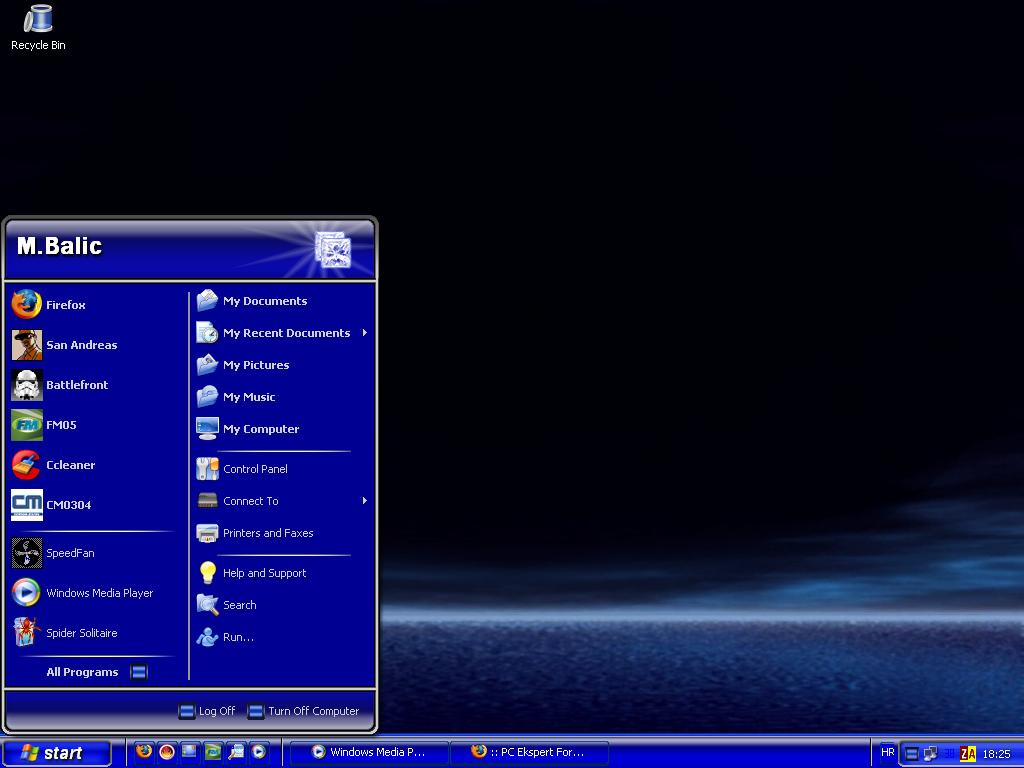Start Battlefront from pinned programs
1024x768 pixels.
tap(76, 385)
